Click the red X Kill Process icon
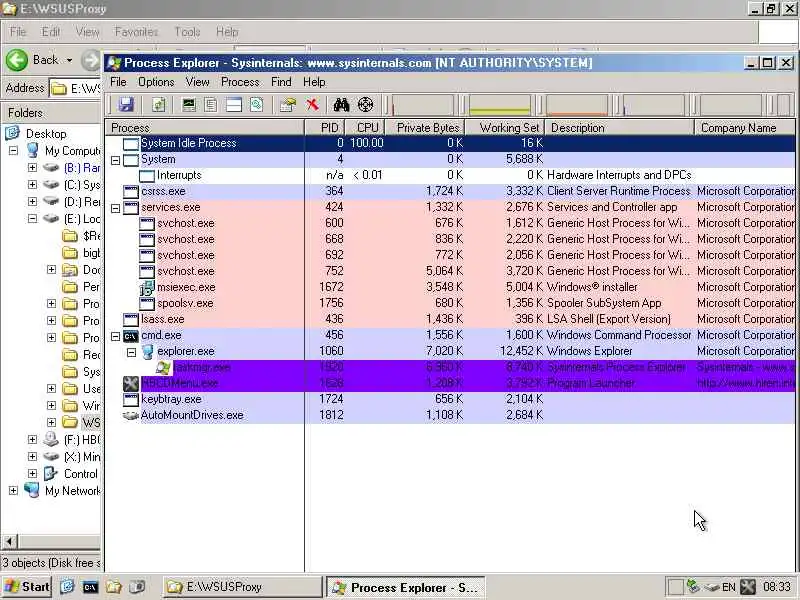This screenshot has width=800, height=600. pyautogui.click(x=312, y=105)
